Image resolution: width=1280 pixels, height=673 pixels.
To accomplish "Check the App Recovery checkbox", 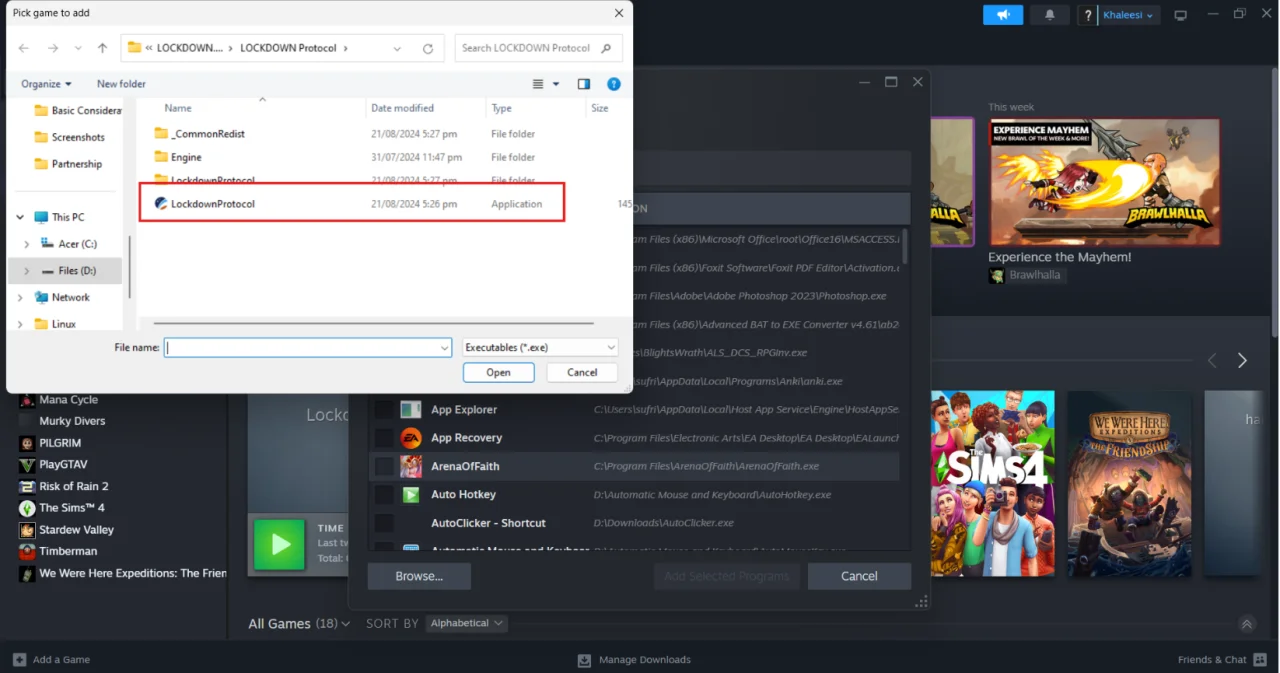I will coord(384,438).
